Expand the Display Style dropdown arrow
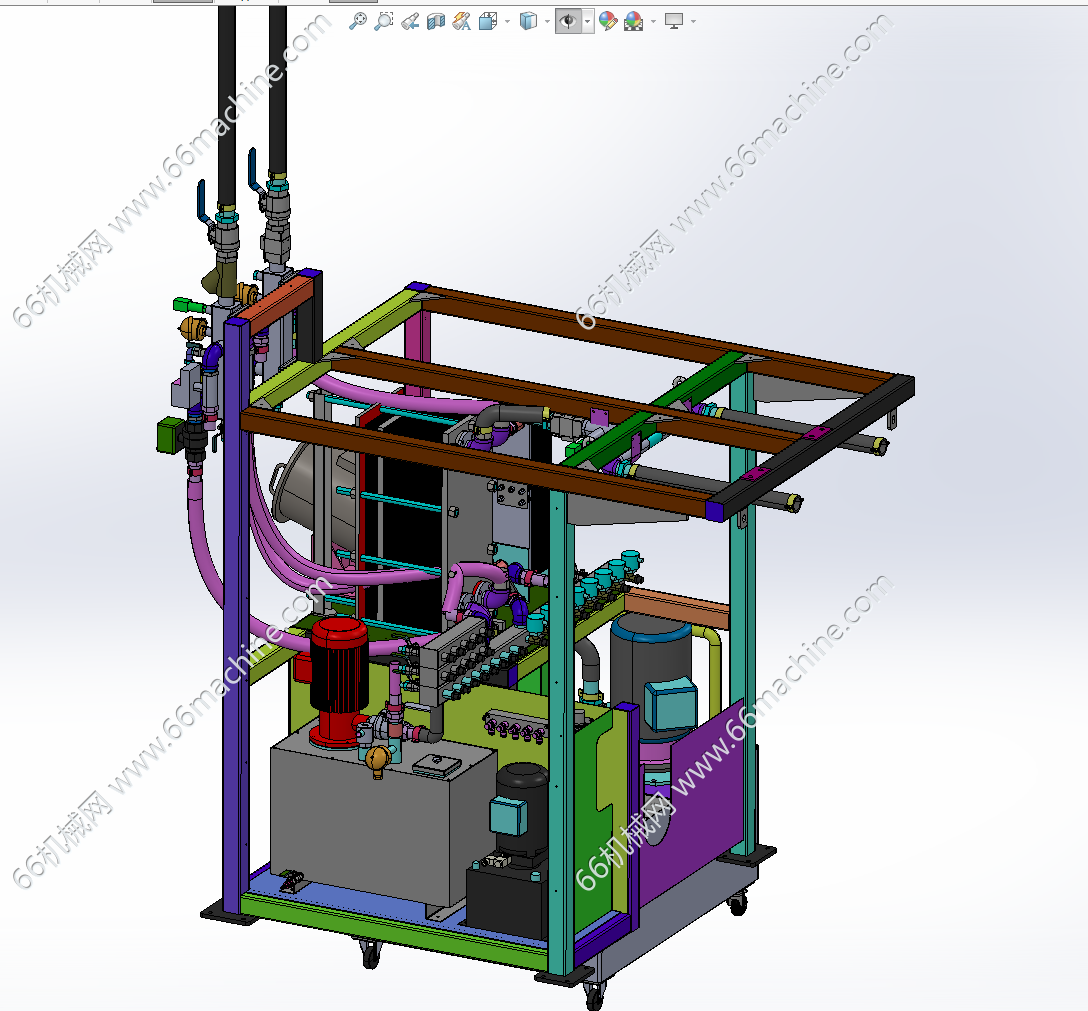Viewport: 1088px width, 1011px height. 547,22
